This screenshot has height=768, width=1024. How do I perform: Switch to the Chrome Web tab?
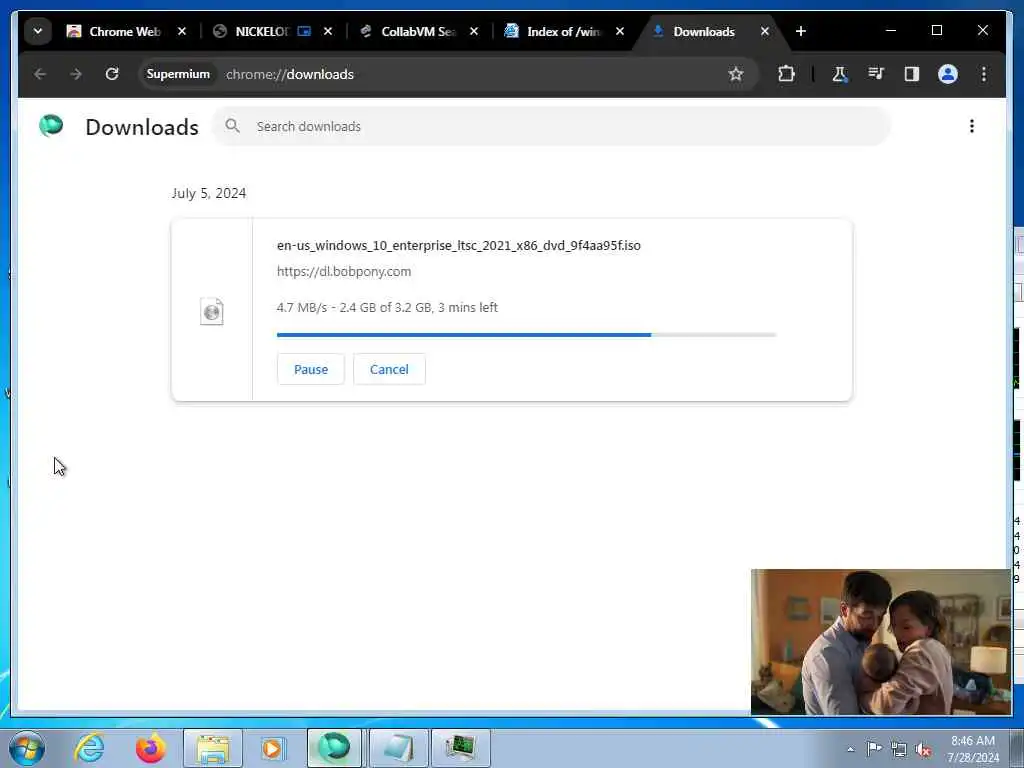tap(116, 31)
